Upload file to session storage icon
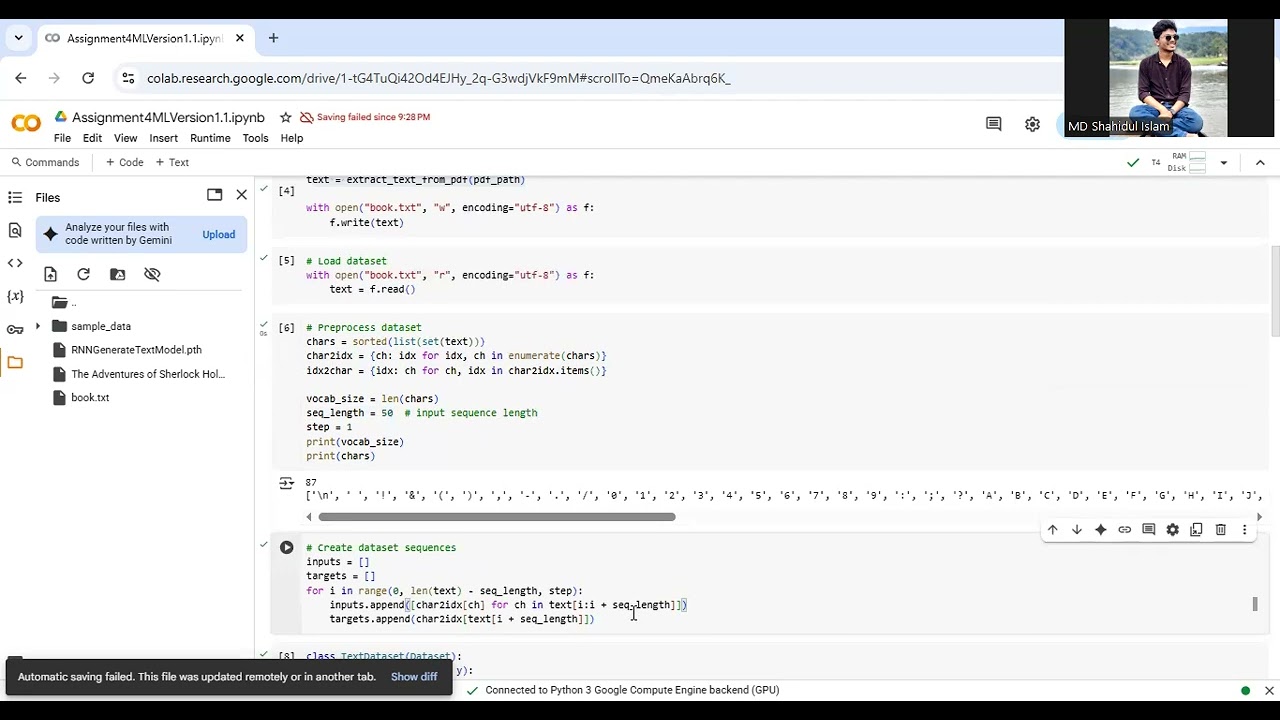Image resolution: width=1280 pixels, height=720 pixels. [x=51, y=274]
